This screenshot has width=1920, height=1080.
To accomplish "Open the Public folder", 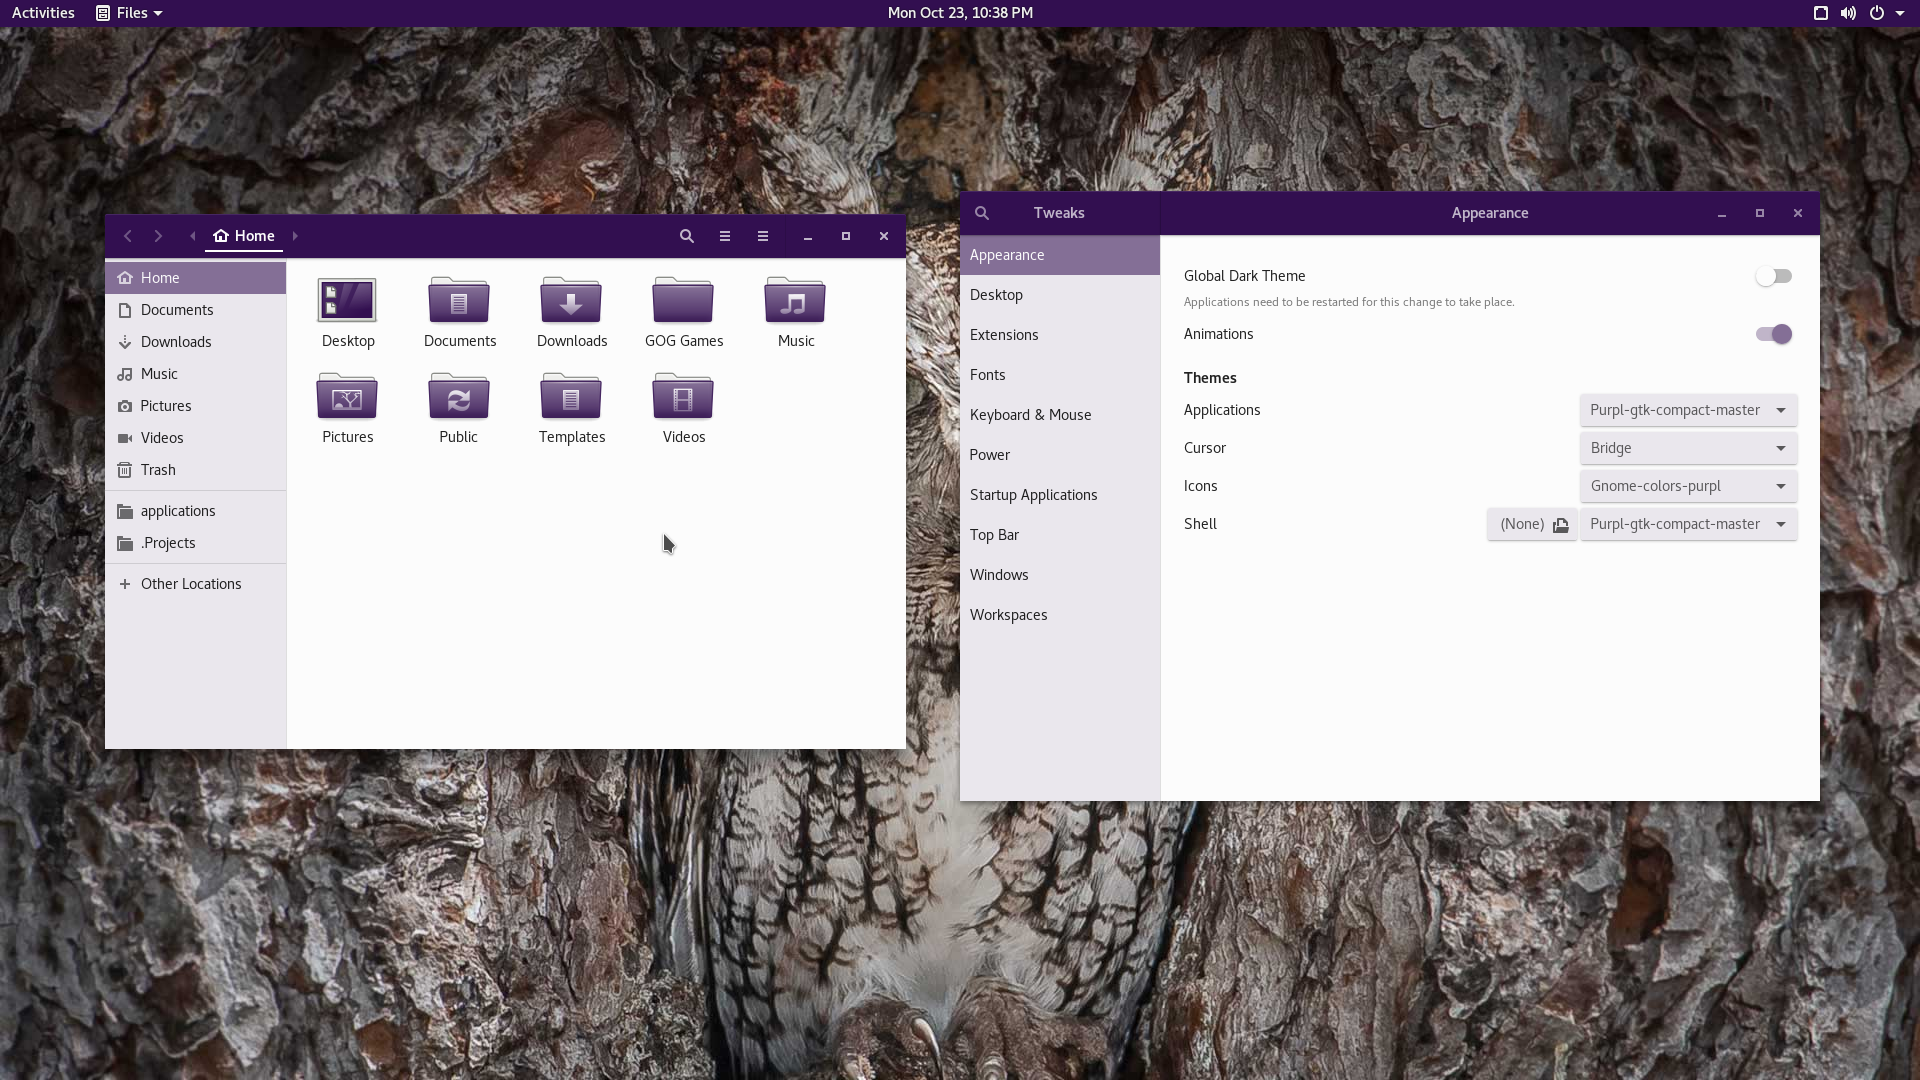I will coord(459,396).
